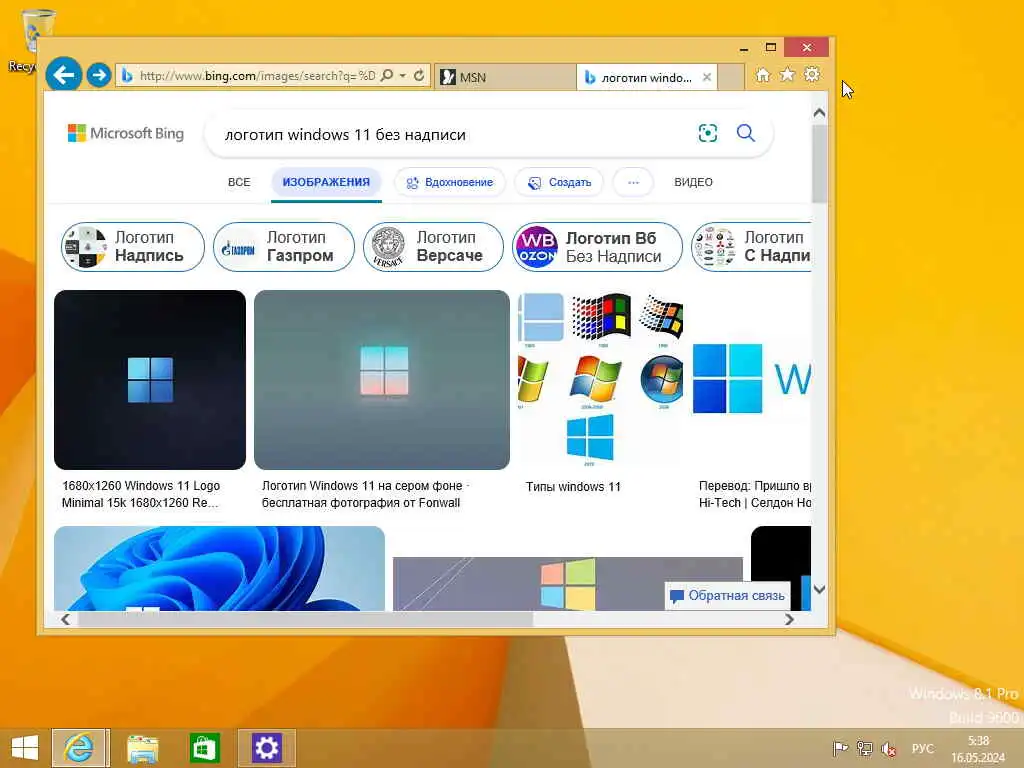Open the blue bloom wallpaper thumbnail
The height and width of the screenshot is (768, 1024).
click(x=219, y=568)
